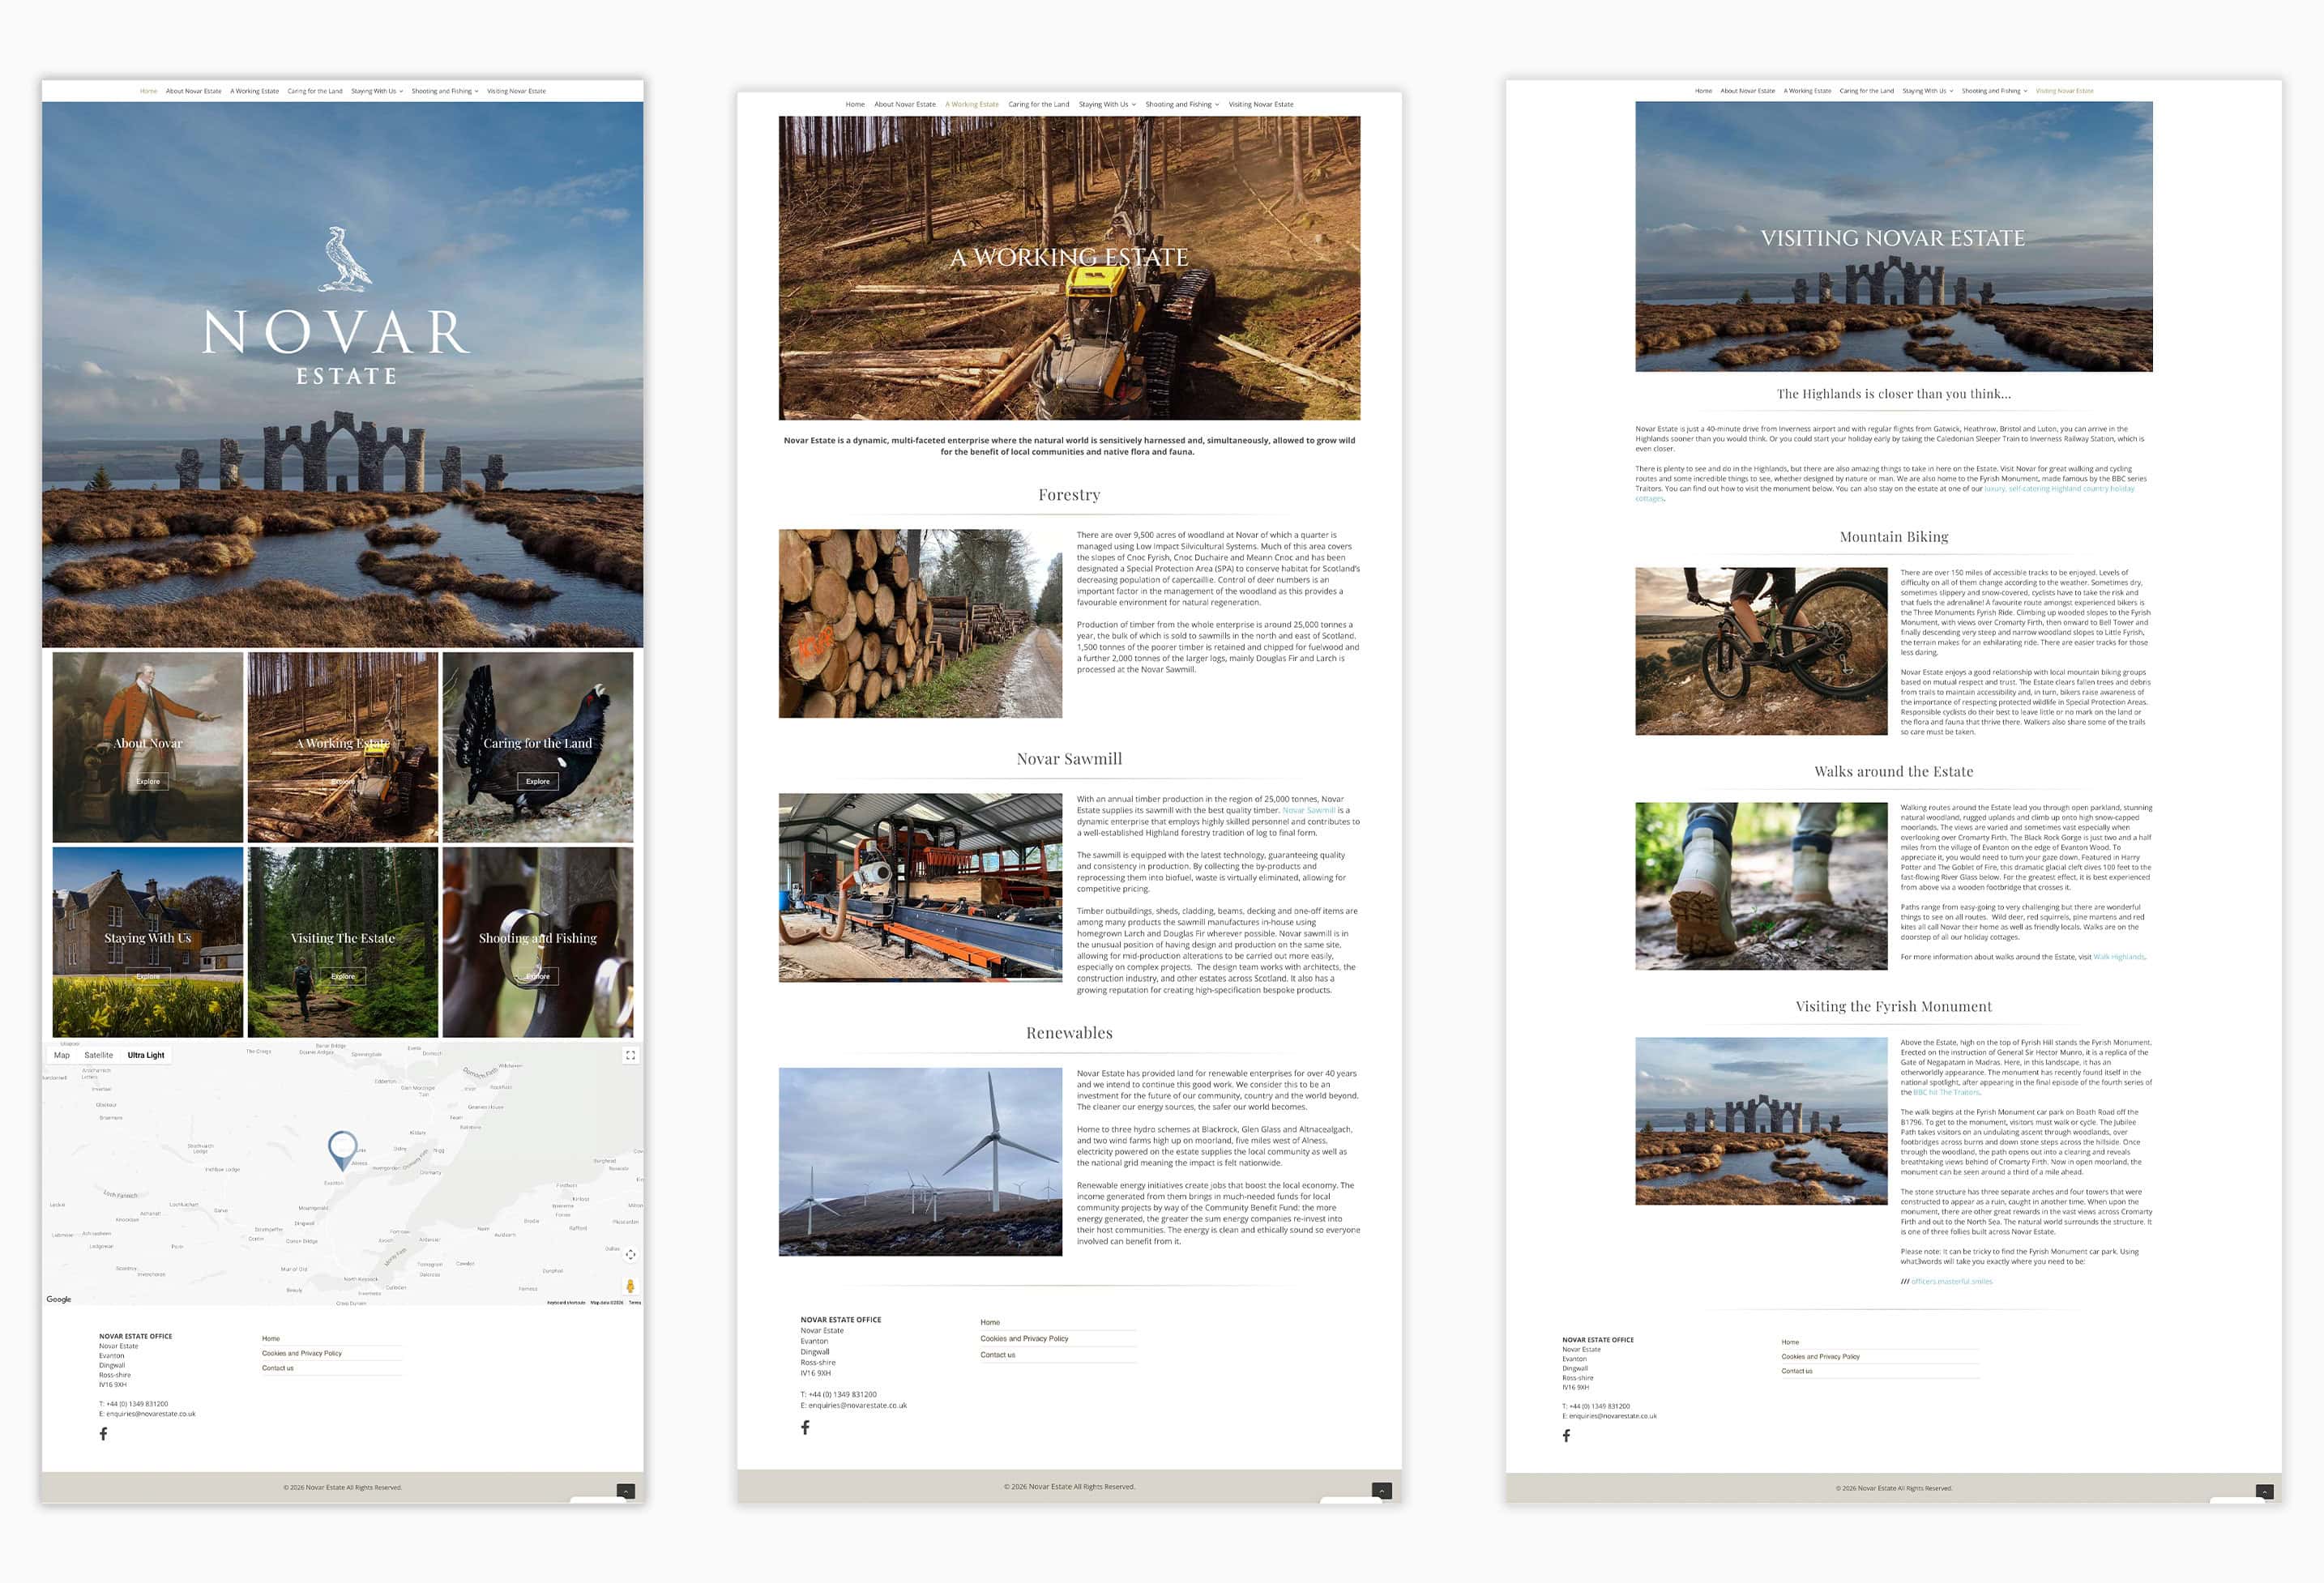The image size is (2324, 1583).
Task: Select the Map view type on the homepage map
Action: click(62, 1055)
